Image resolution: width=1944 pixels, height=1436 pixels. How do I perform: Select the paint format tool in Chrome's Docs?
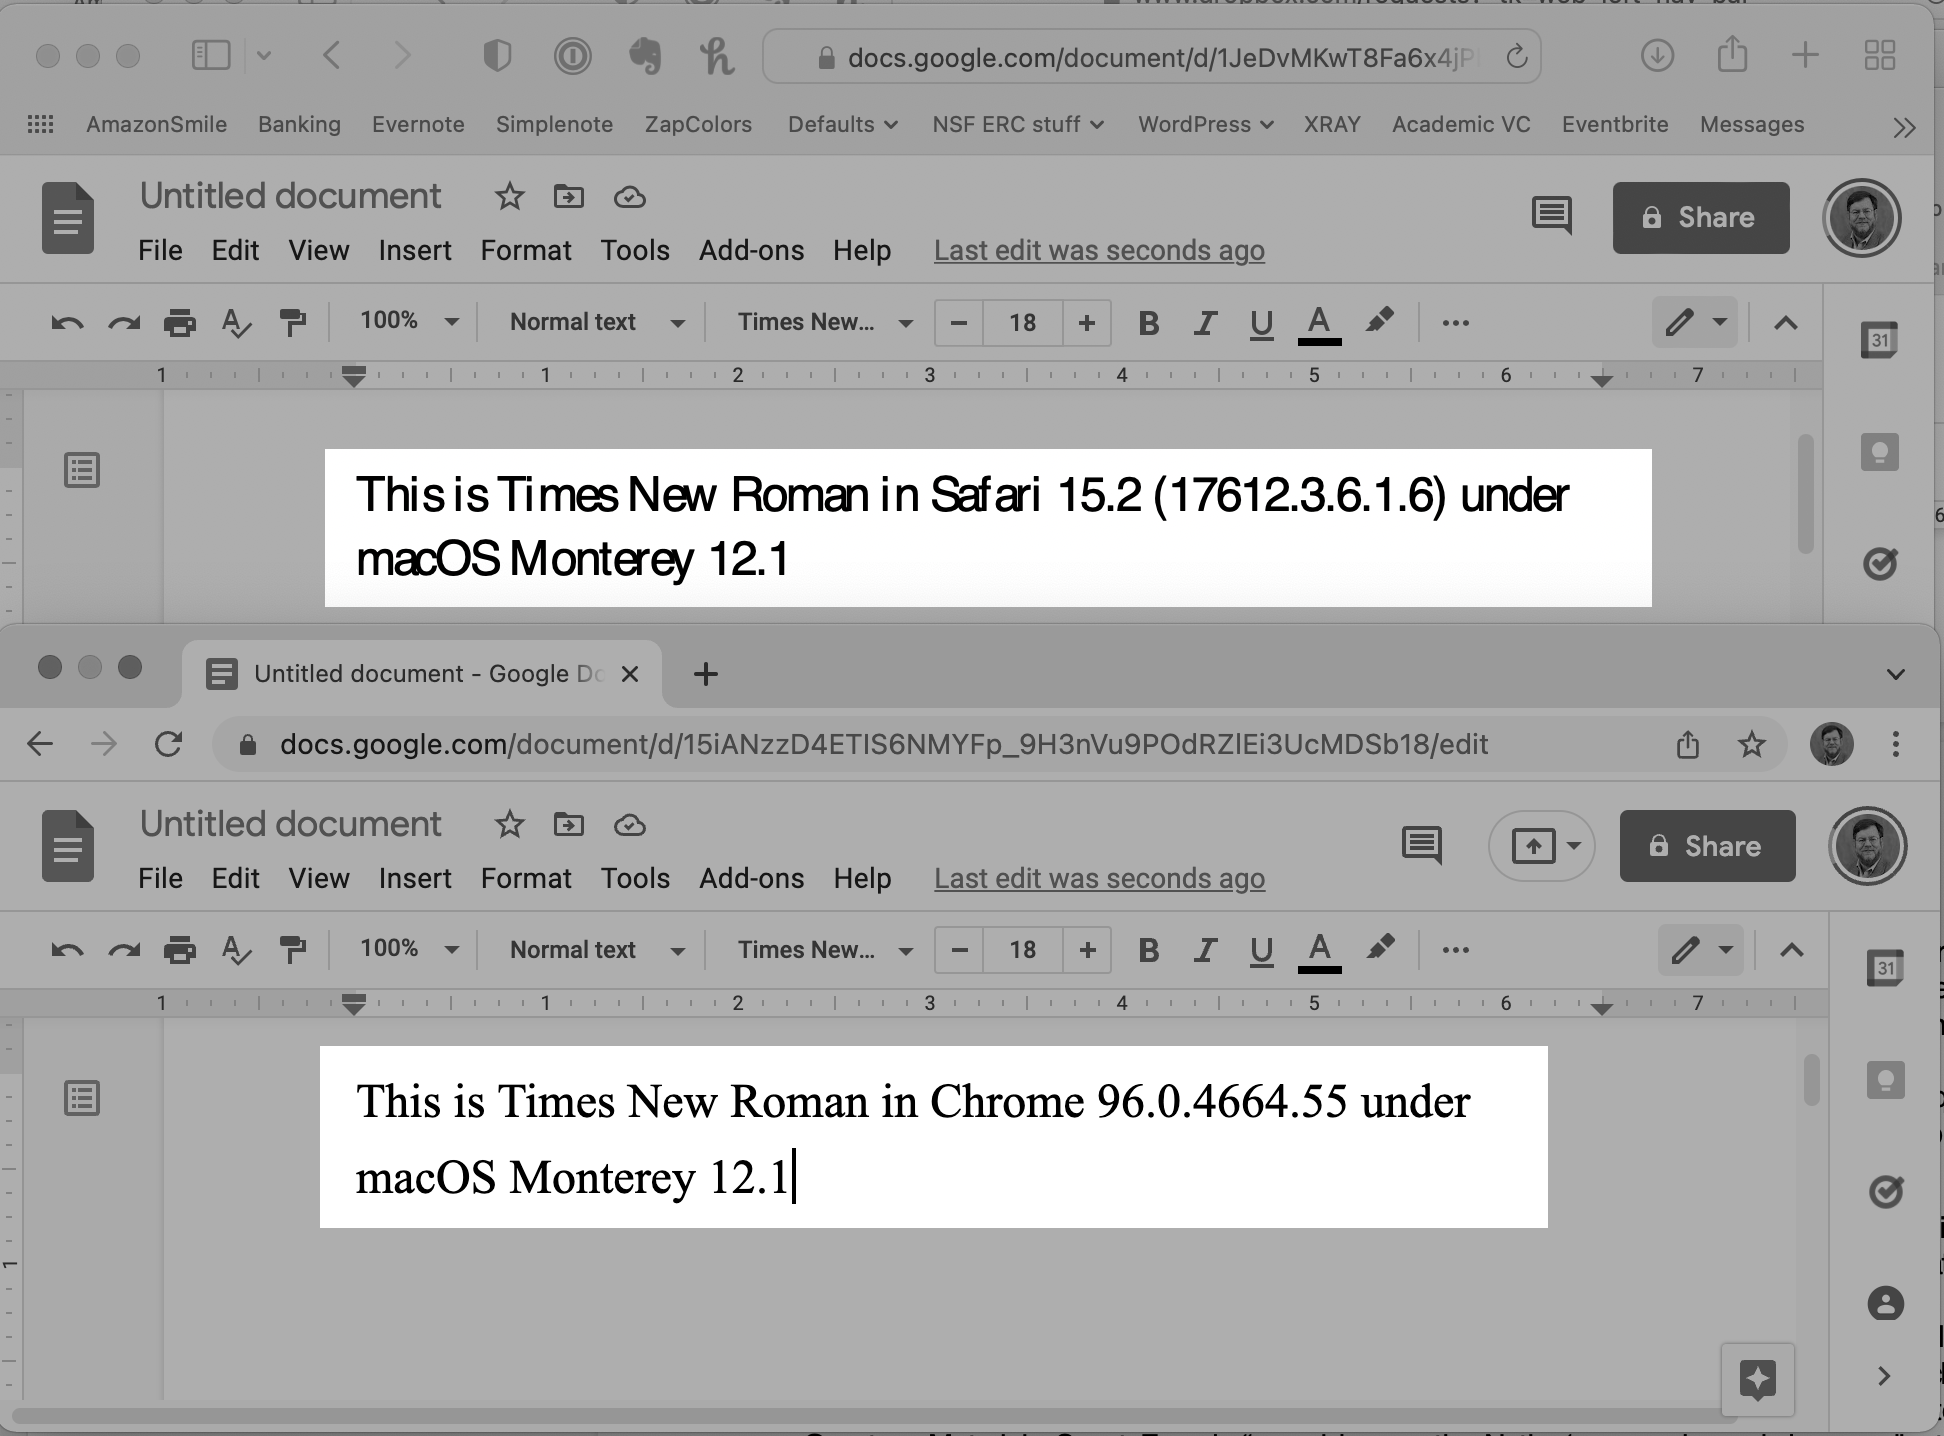pos(292,950)
